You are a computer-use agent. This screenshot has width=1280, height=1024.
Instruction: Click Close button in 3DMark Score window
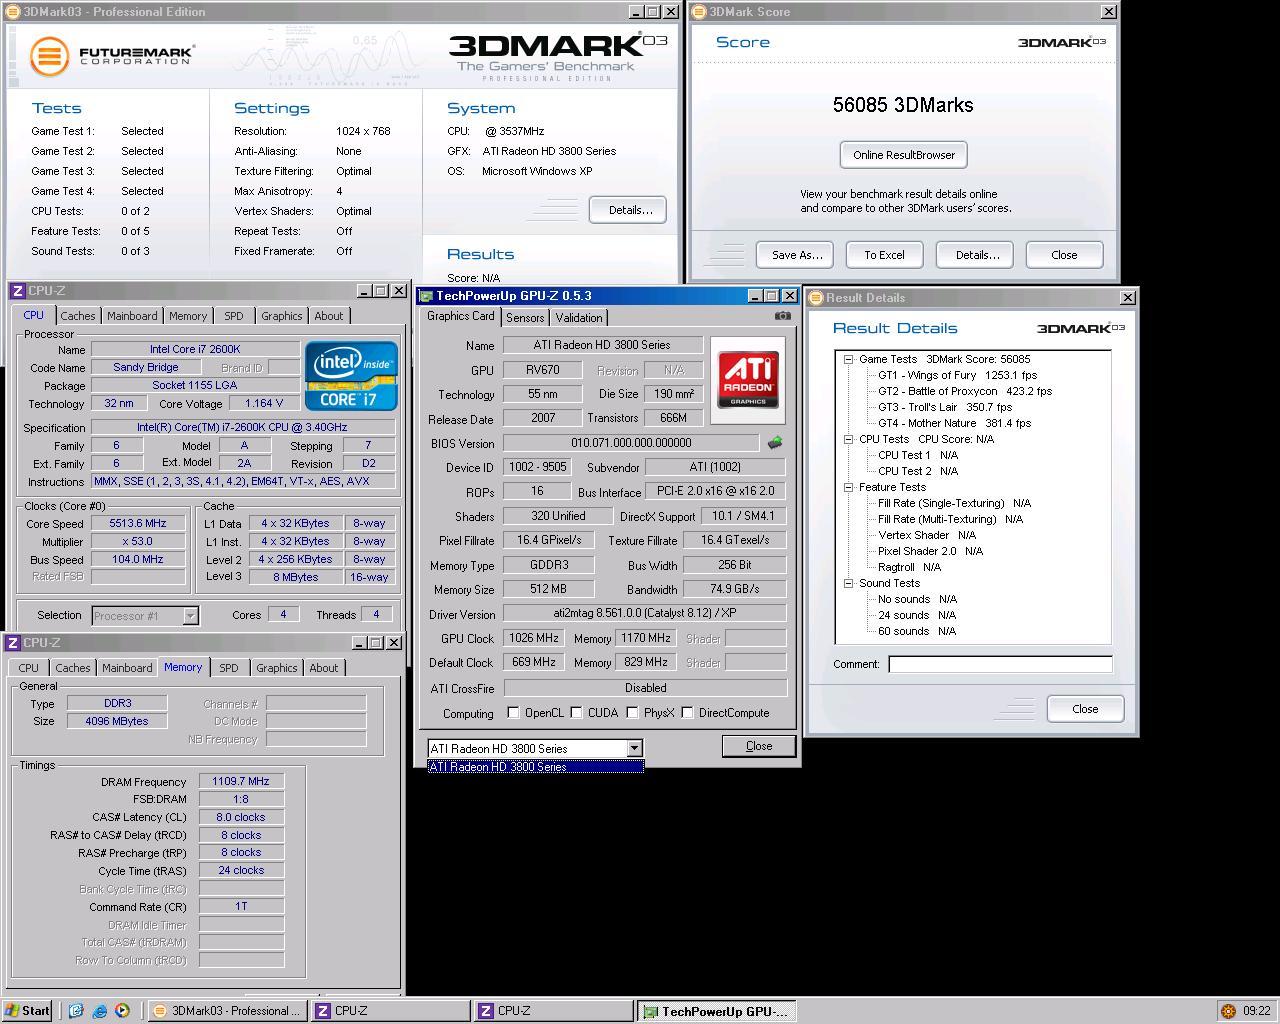pos(1064,255)
